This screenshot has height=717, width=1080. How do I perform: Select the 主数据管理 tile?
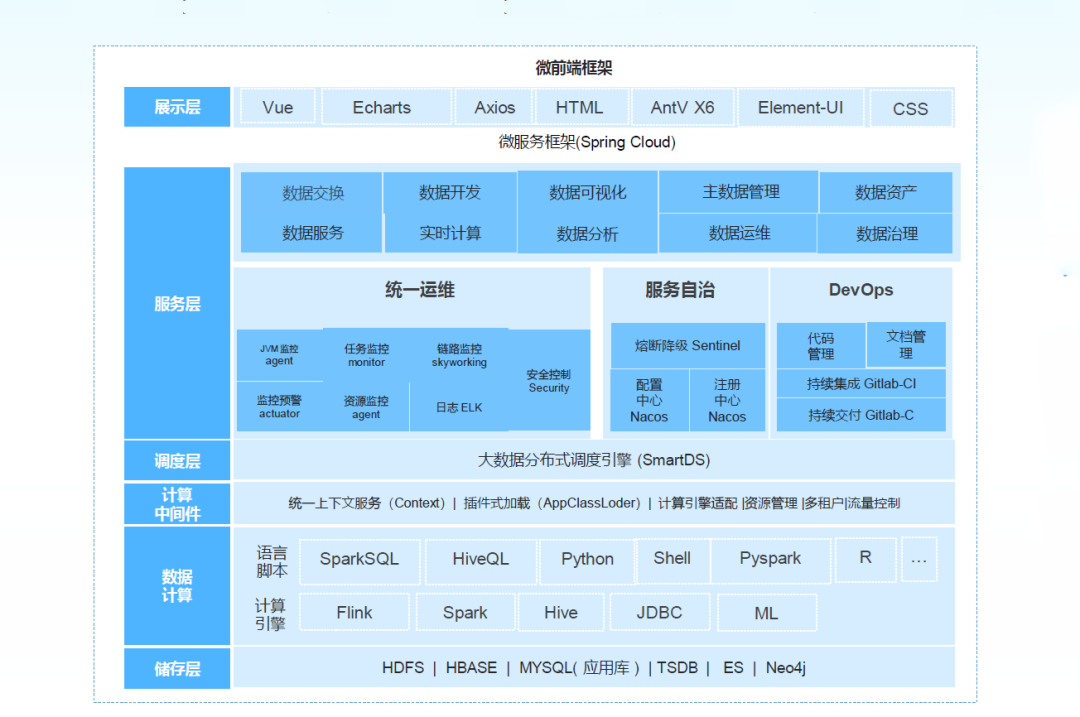[x=739, y=192]
